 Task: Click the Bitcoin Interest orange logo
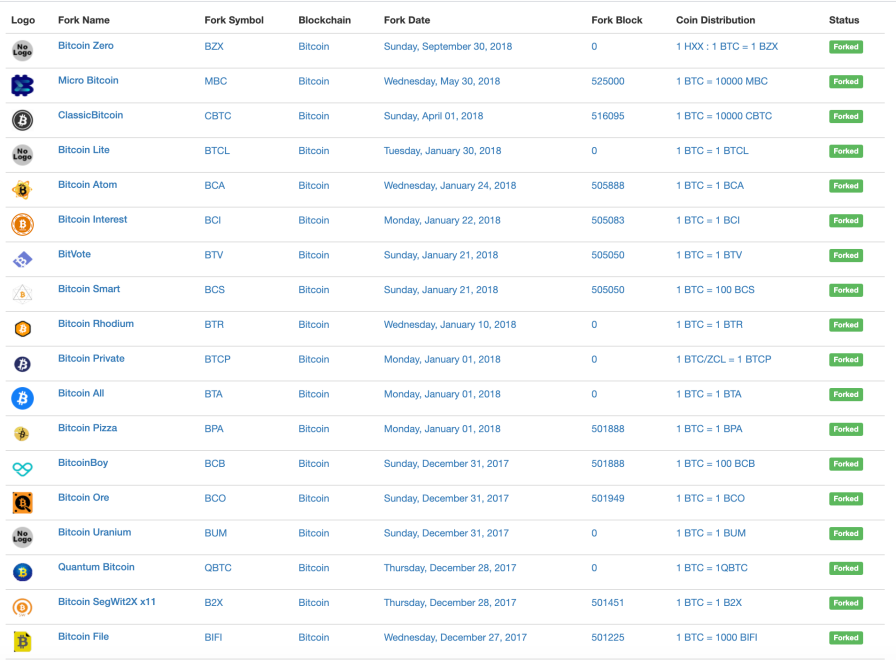pos(22,224)
